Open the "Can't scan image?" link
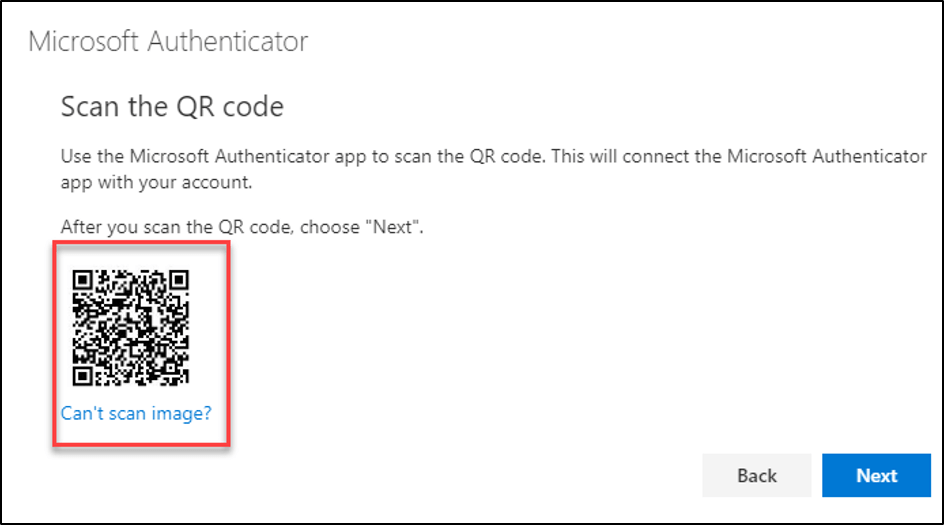The image size is (944, 525). (x=136, y=412)
